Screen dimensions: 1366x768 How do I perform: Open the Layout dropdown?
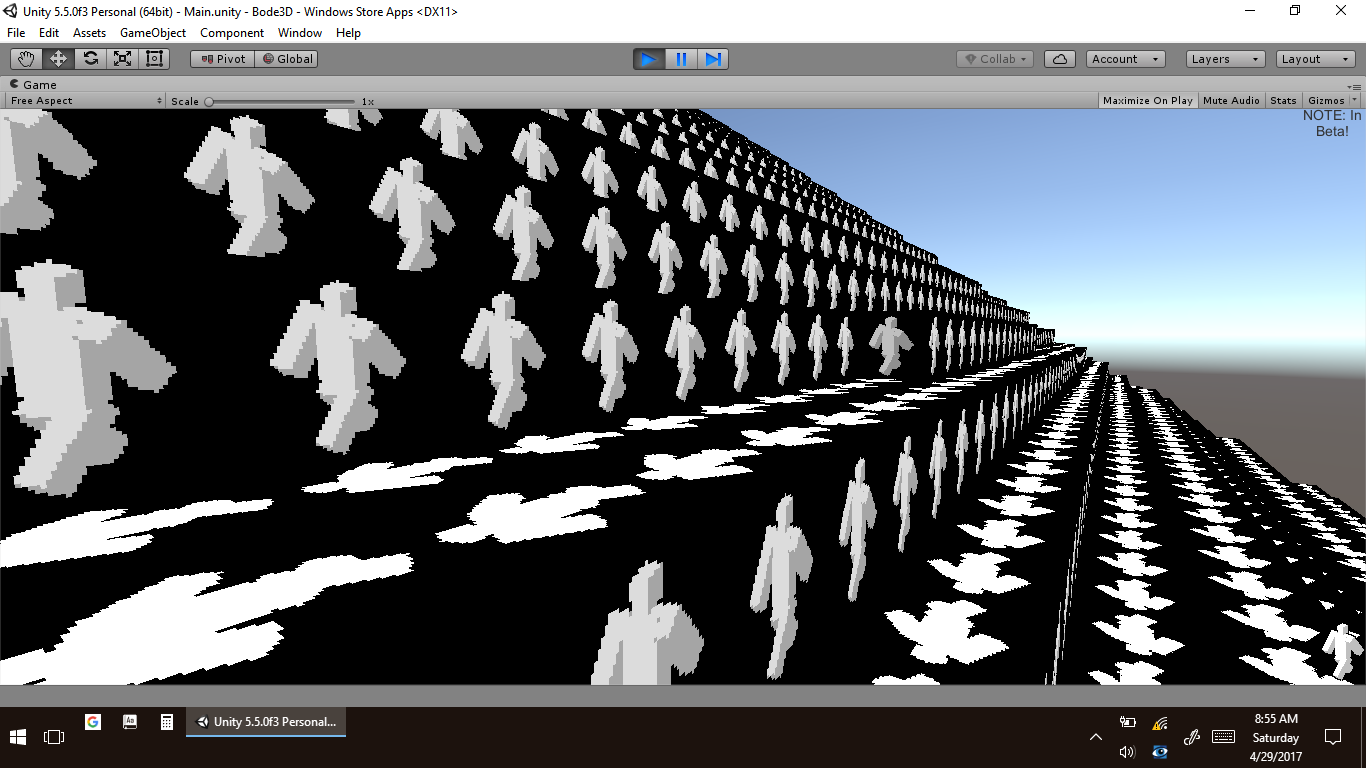point(1315,59)
